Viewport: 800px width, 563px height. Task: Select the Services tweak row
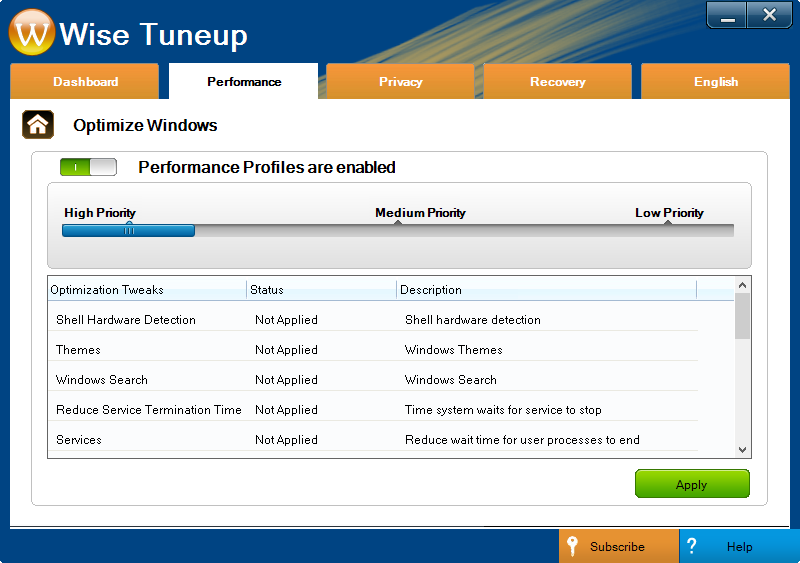coord(373,440)
